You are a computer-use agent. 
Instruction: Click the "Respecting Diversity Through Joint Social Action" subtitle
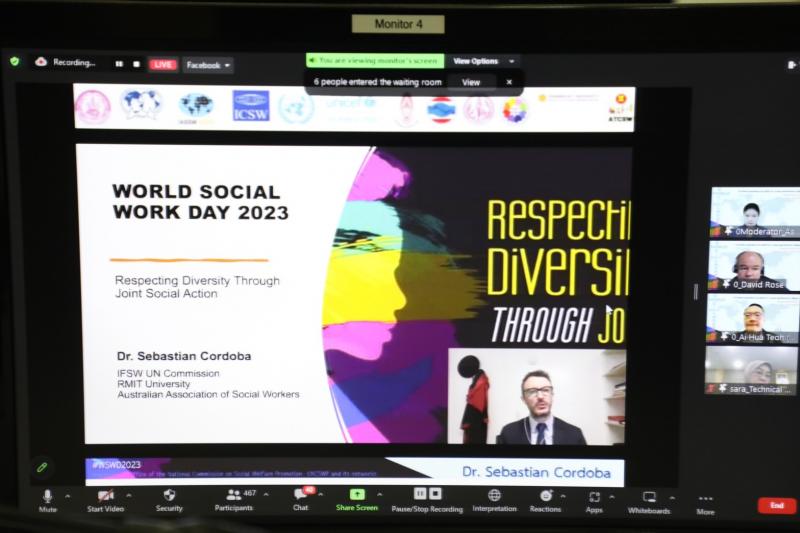(197, 287)
